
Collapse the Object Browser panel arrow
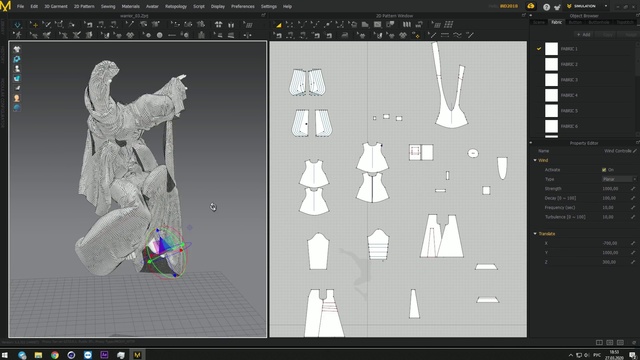coord(531,16)
